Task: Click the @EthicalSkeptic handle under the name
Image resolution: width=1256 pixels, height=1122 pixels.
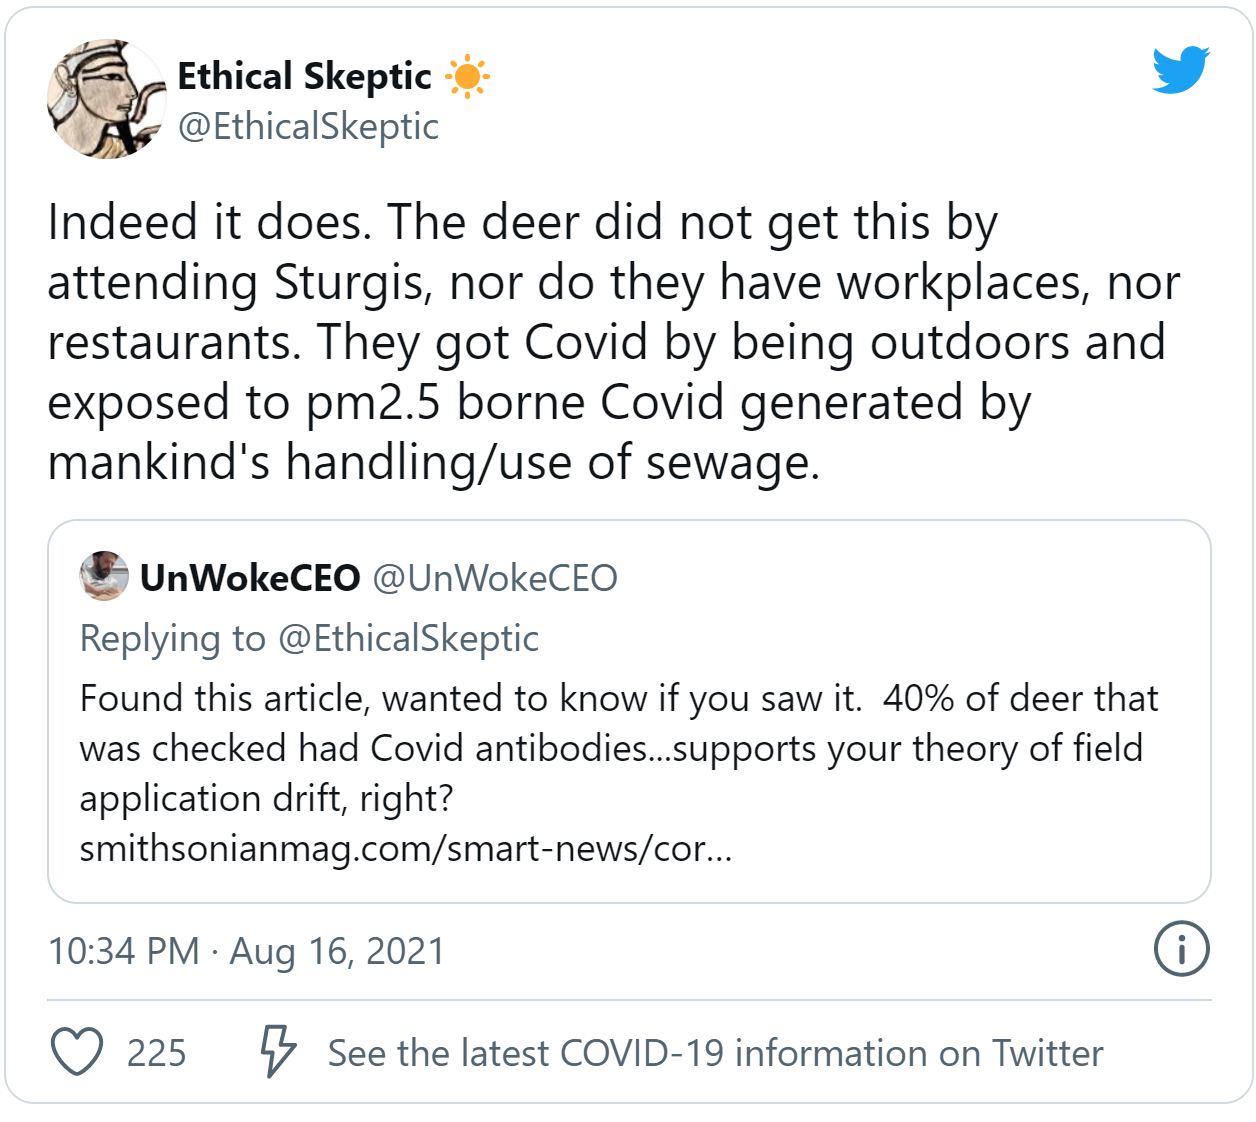Action: (308, 126)
